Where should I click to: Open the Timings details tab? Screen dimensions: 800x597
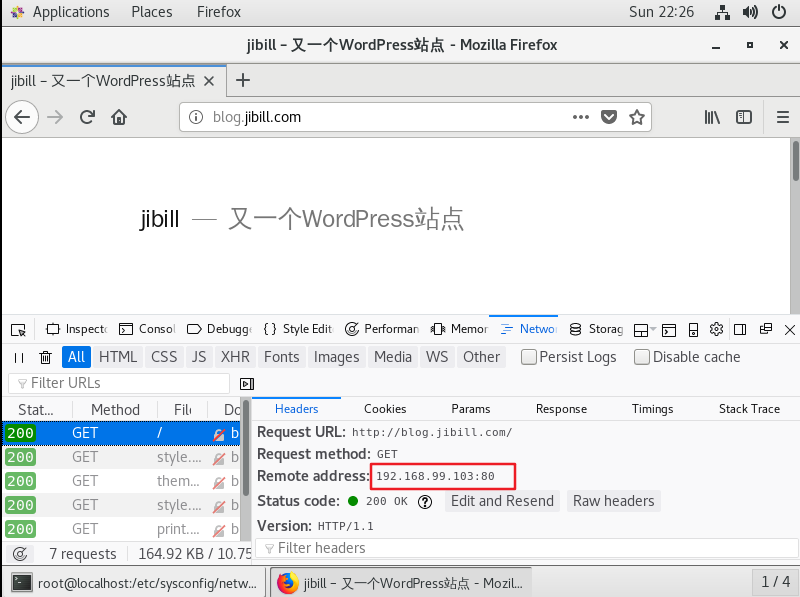(653, 409)
